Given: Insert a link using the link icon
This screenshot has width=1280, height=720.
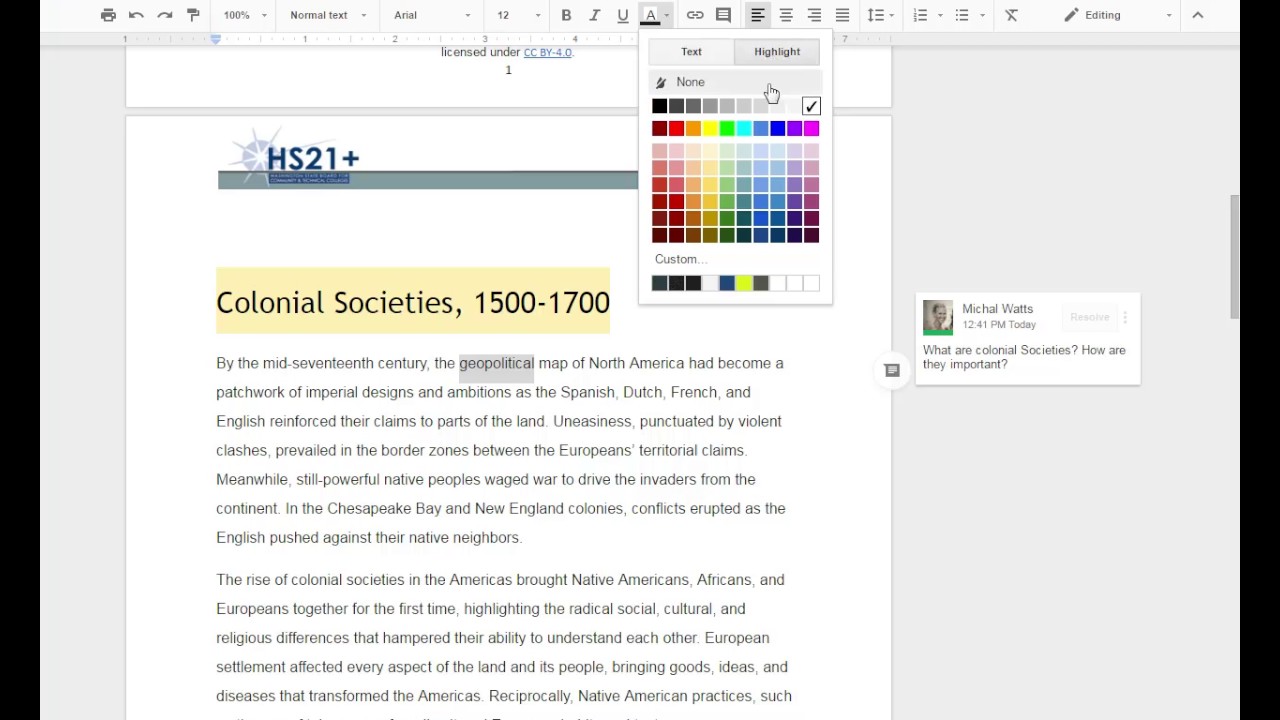Looking at the screenshot, I should coord(695,15).
